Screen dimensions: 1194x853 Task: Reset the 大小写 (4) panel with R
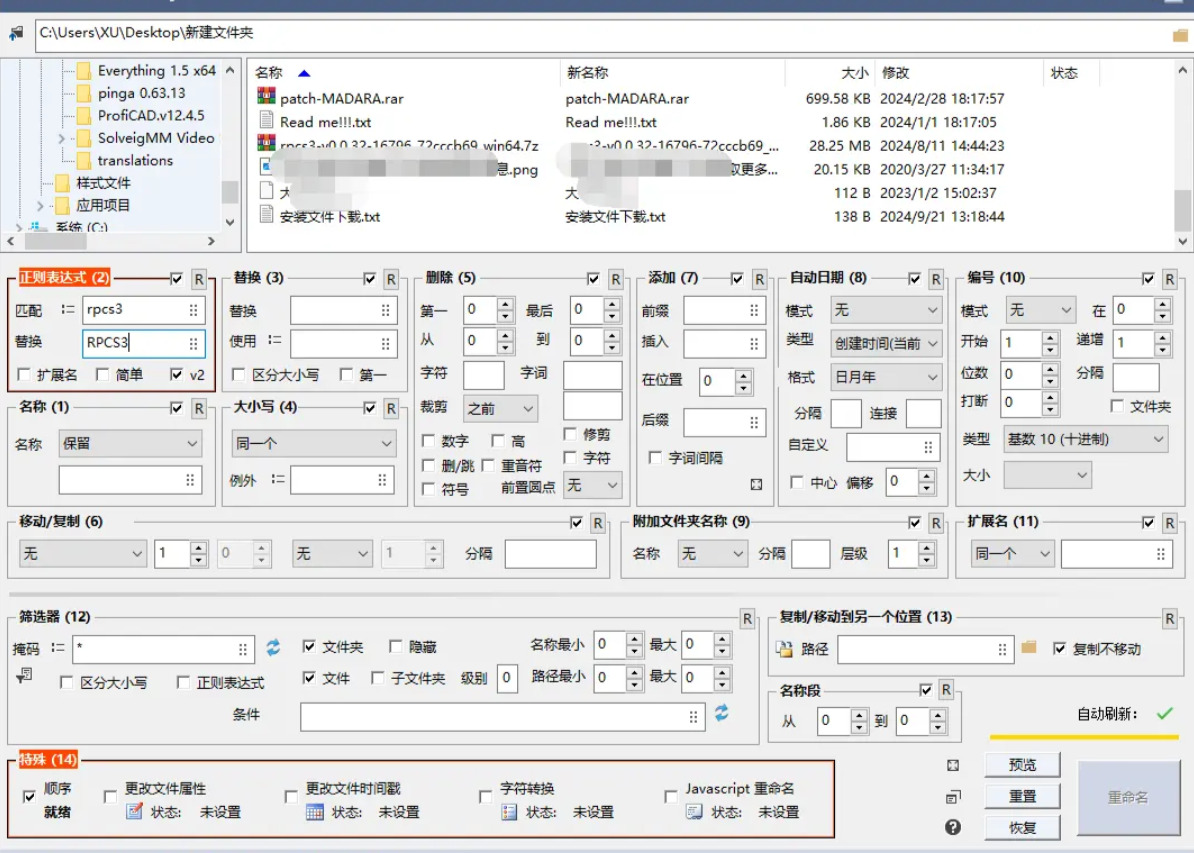pos(391,409)
